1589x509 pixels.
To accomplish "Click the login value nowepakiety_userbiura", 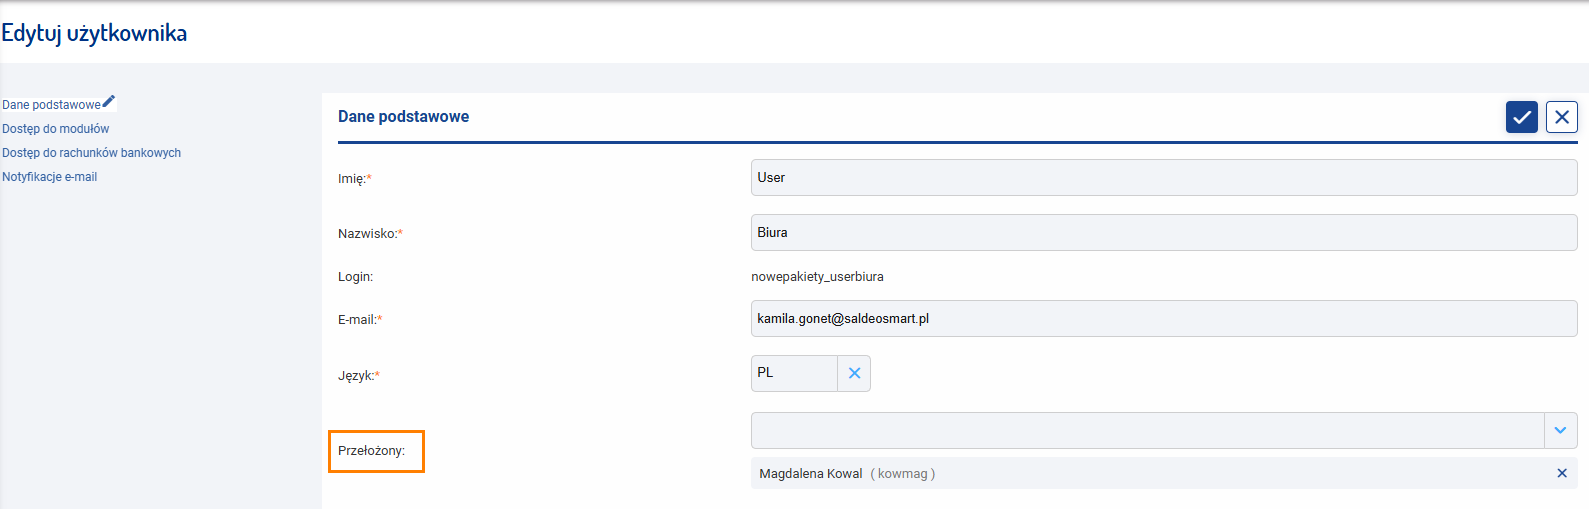I will tap(817, 277).
